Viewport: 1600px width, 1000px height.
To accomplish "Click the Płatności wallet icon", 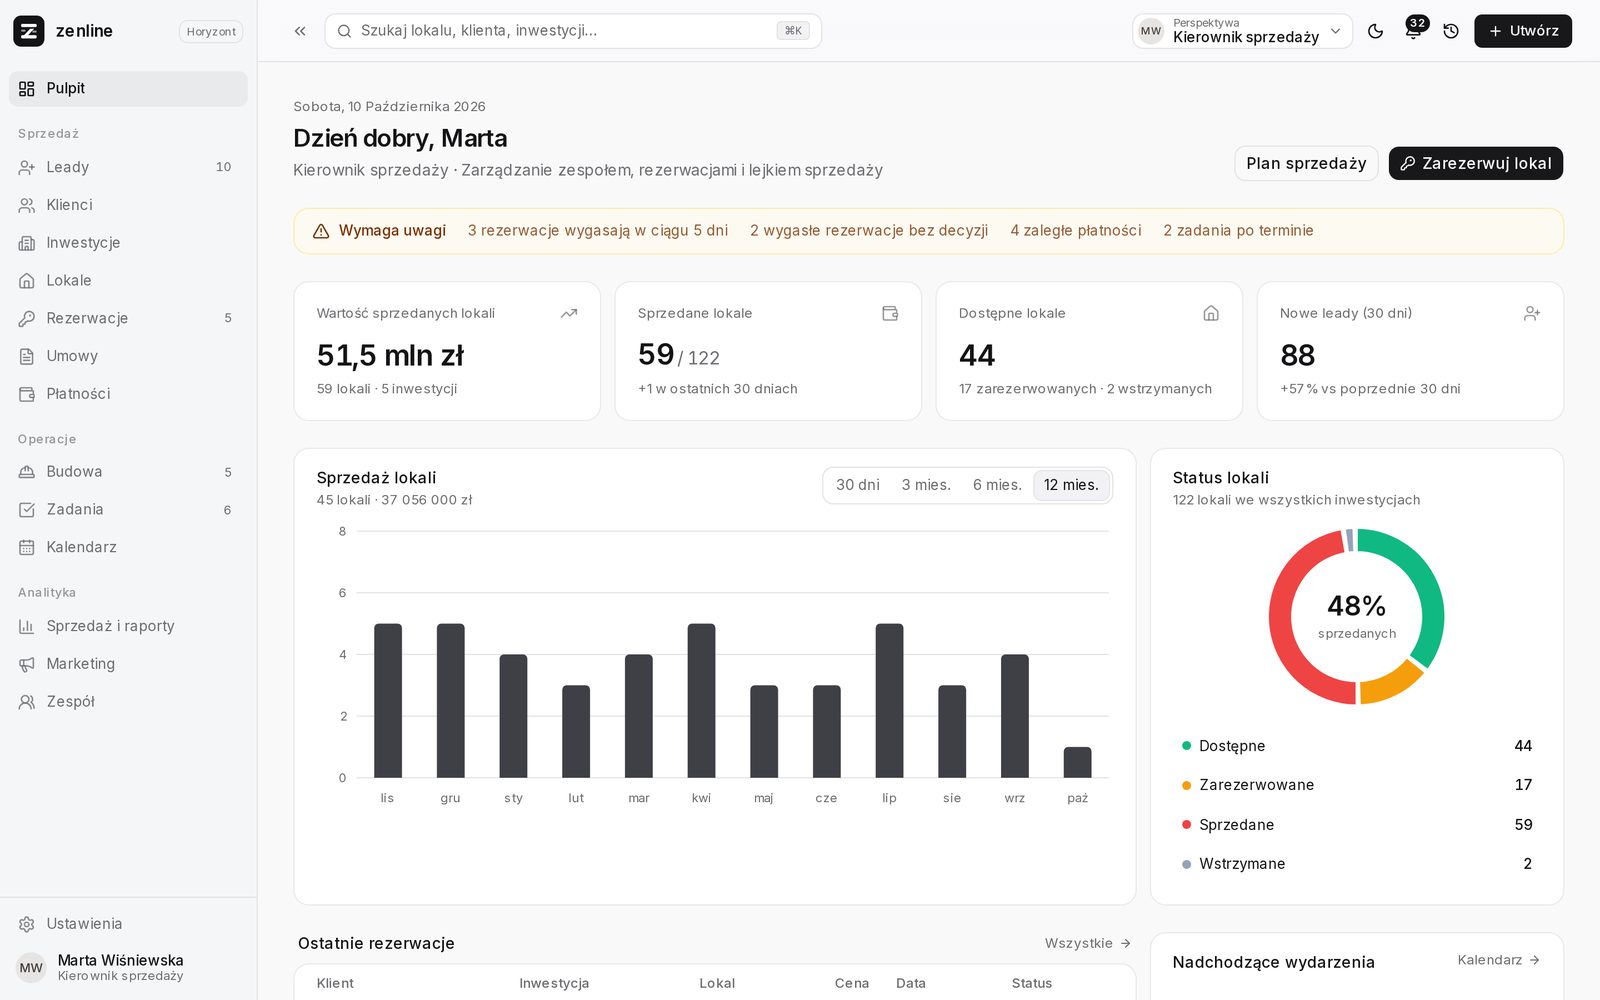I will point(27,394).
